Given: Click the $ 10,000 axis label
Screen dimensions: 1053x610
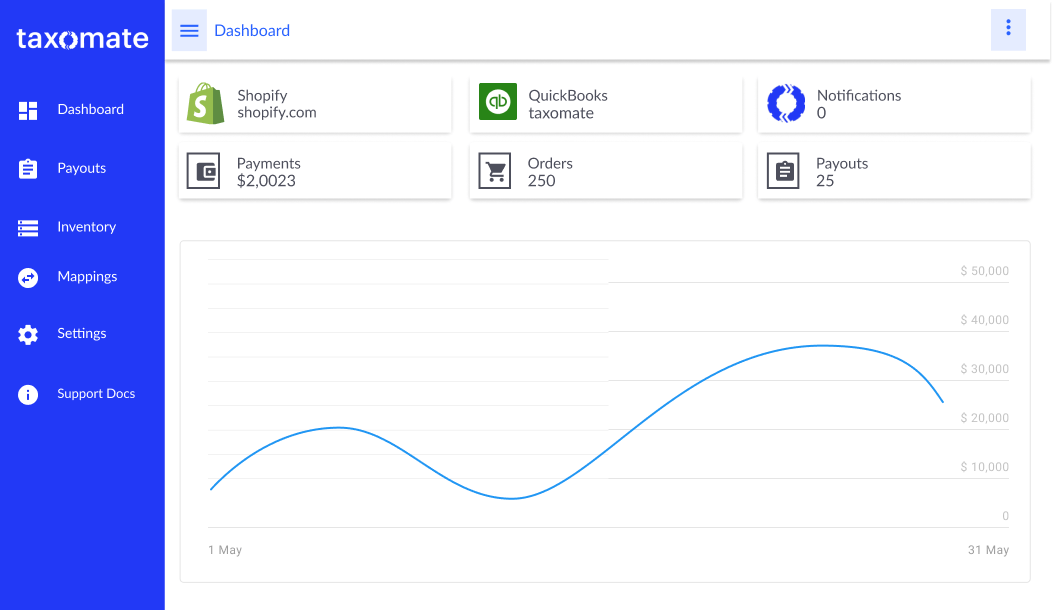Looking at the screenshot, I should (985, 467).
